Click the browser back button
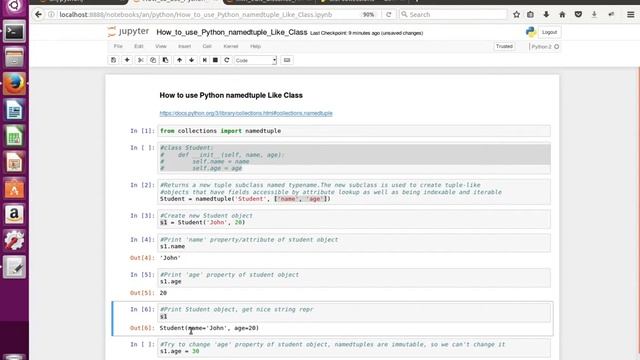 38,14
